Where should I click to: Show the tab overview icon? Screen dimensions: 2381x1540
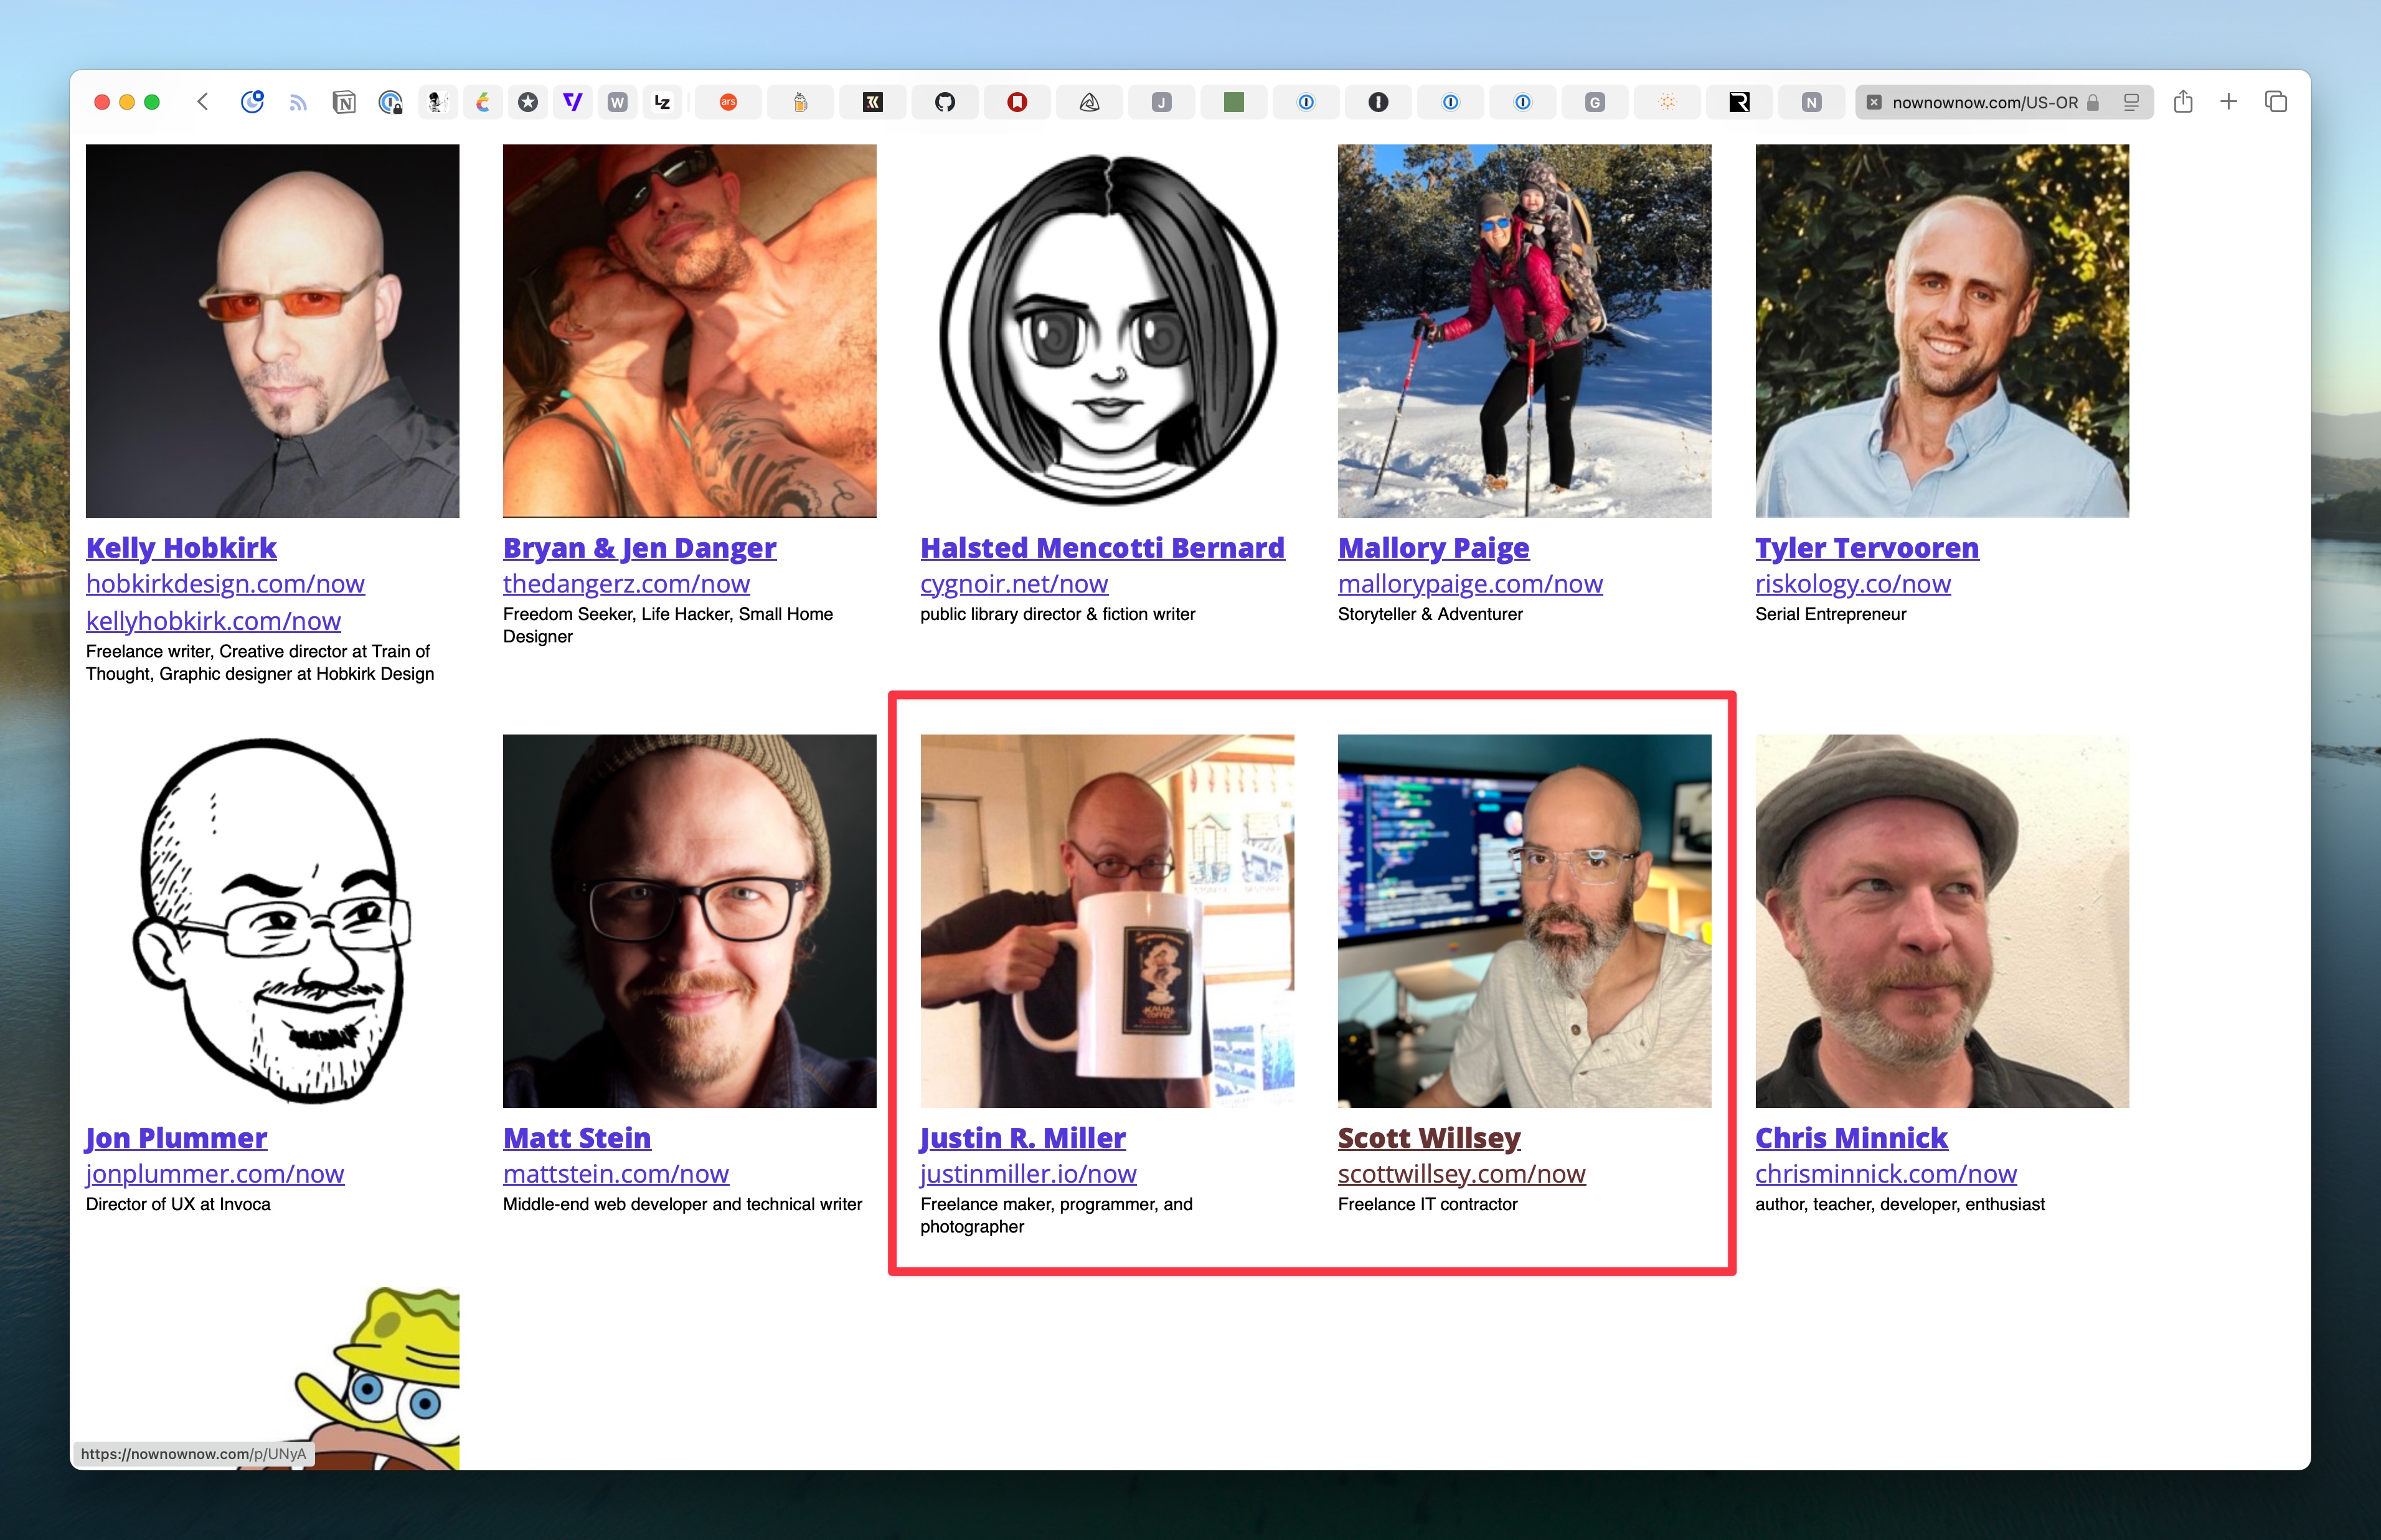(2276, 102)
